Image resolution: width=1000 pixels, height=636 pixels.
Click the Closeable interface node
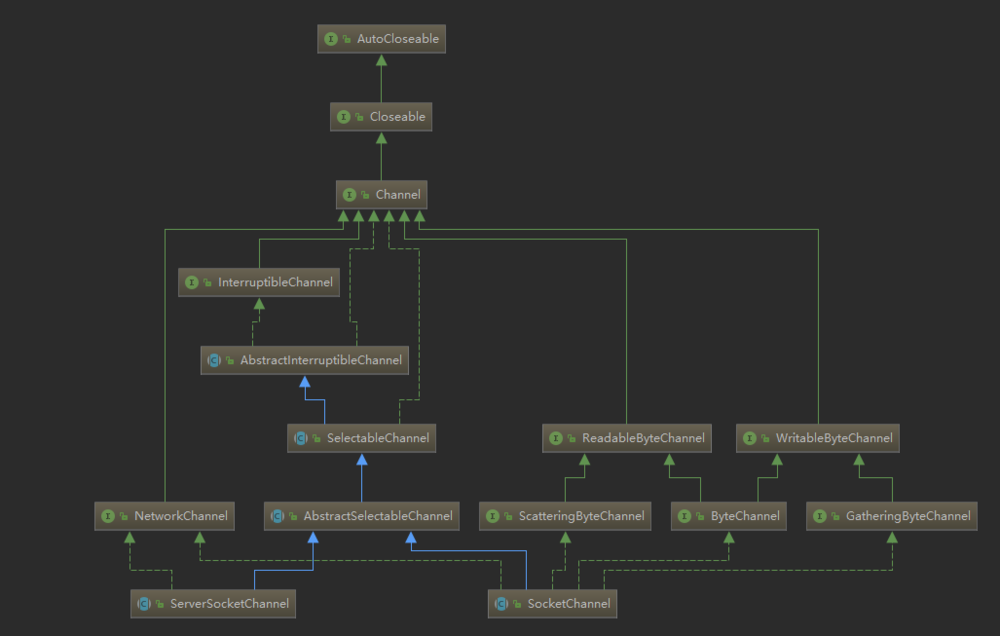(x=381, y=117)
